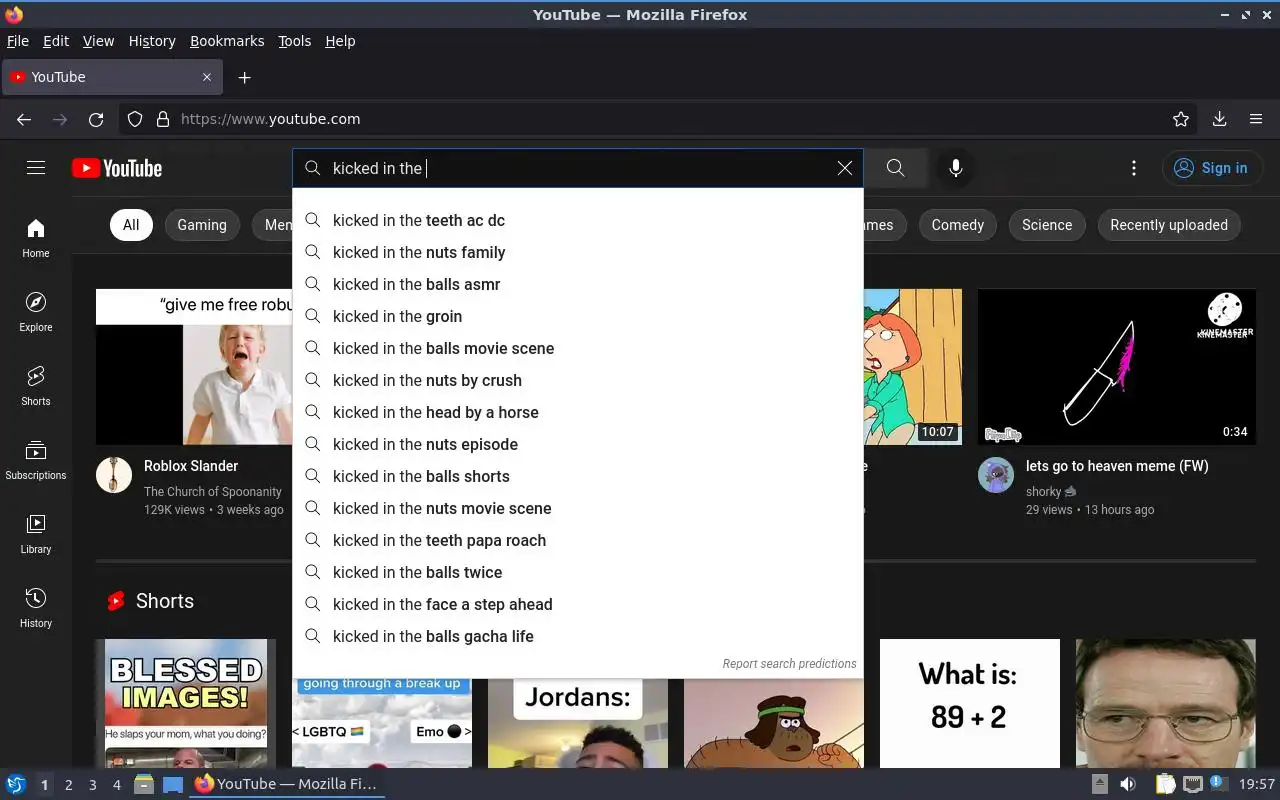
Task: Select the Science filter chip
Action: [1047, 225]
